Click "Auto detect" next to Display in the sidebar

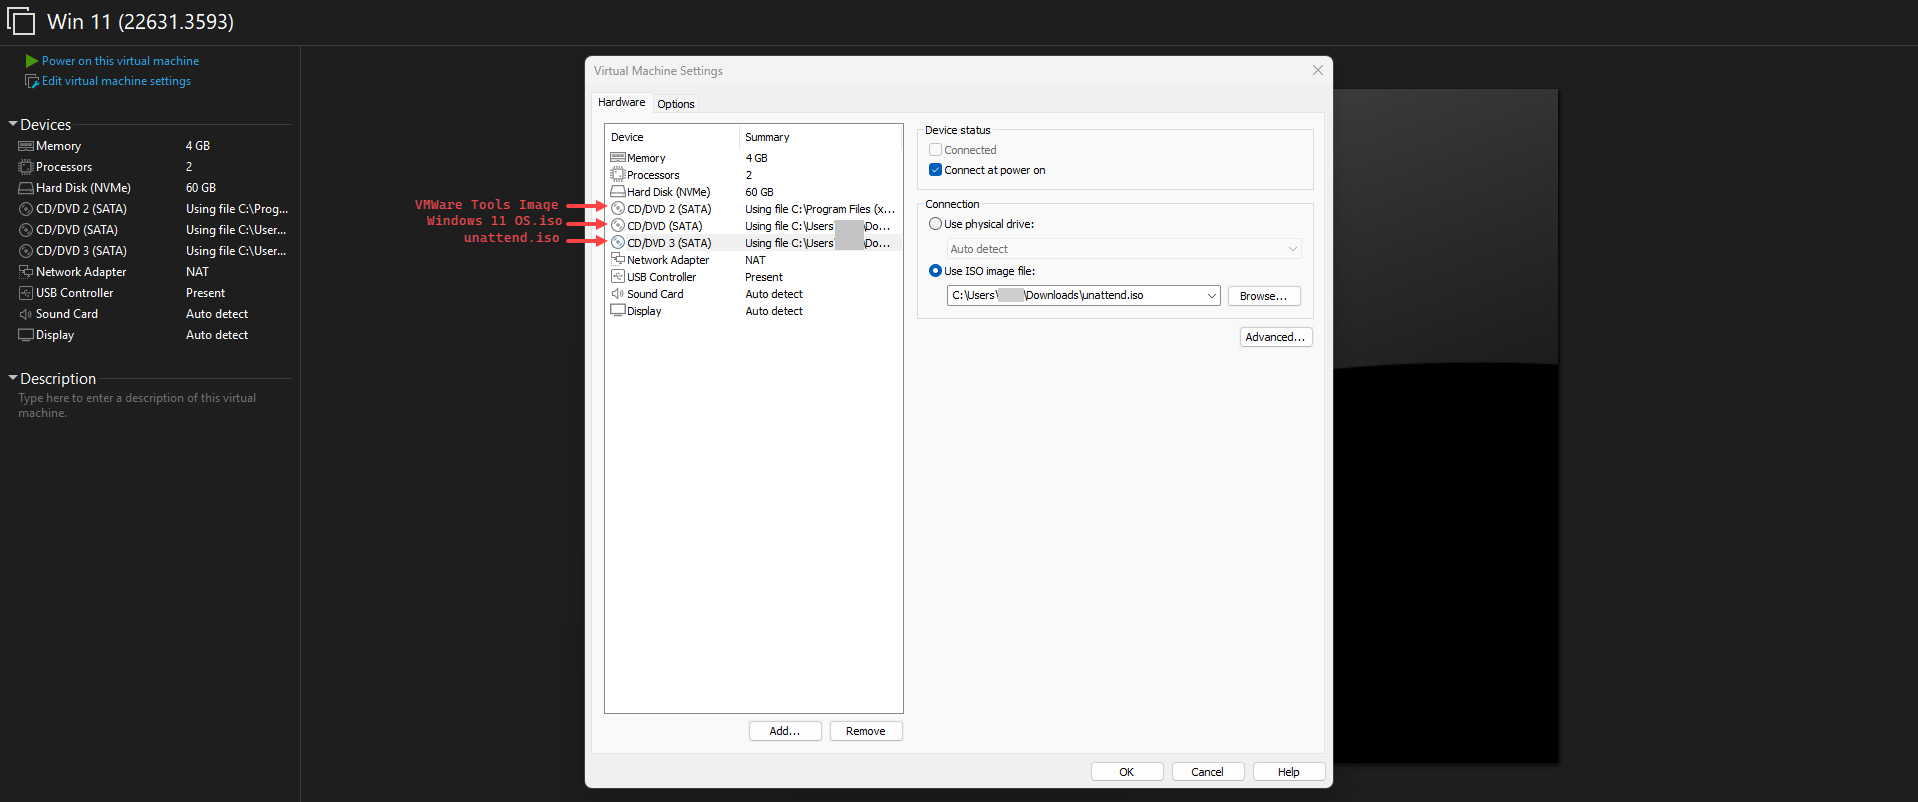pos(217,335)
